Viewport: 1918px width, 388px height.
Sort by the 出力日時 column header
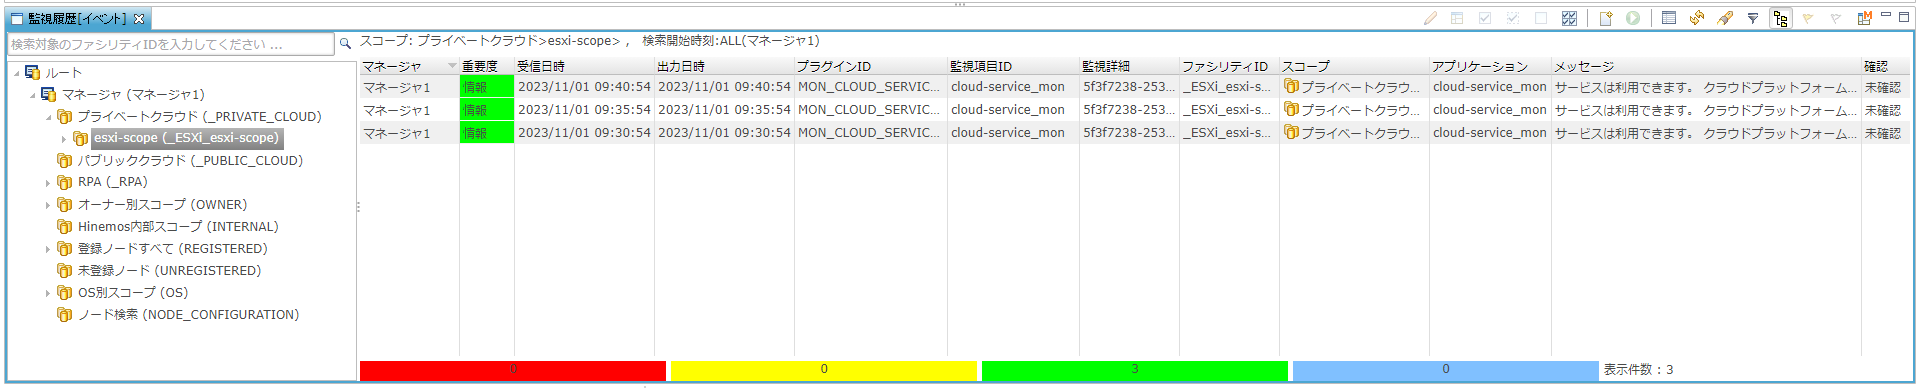pos(724,66)
